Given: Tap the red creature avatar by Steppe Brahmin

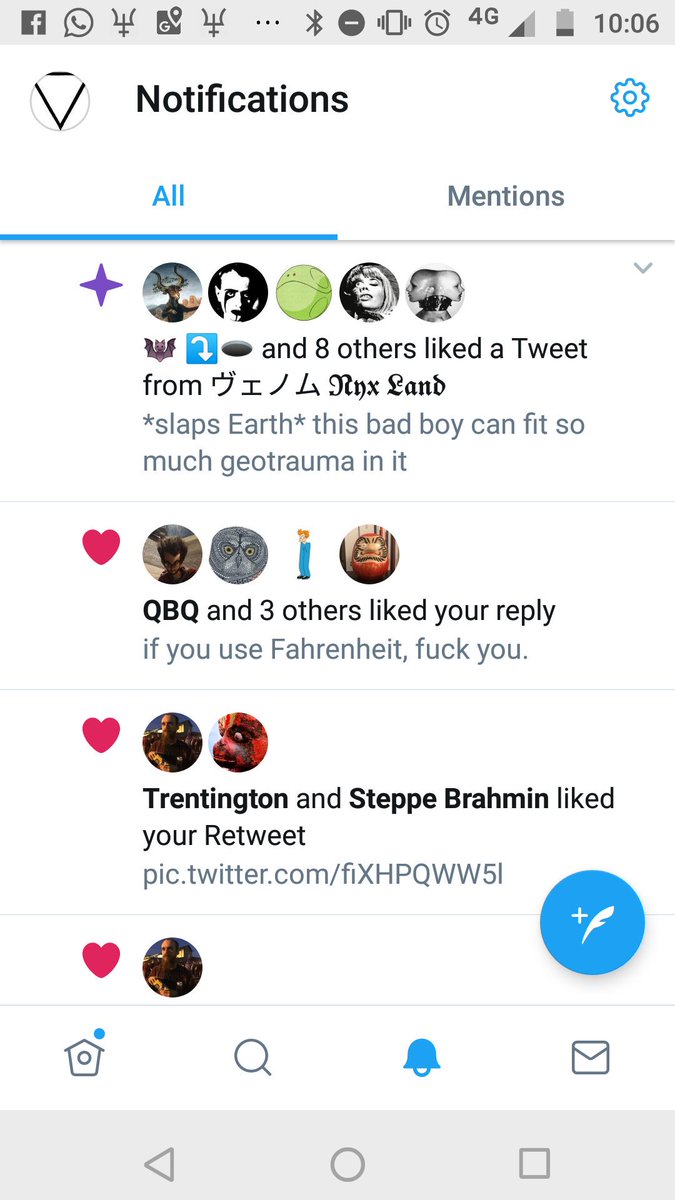Looking at the screenshot, I should (x=238, y=742).
